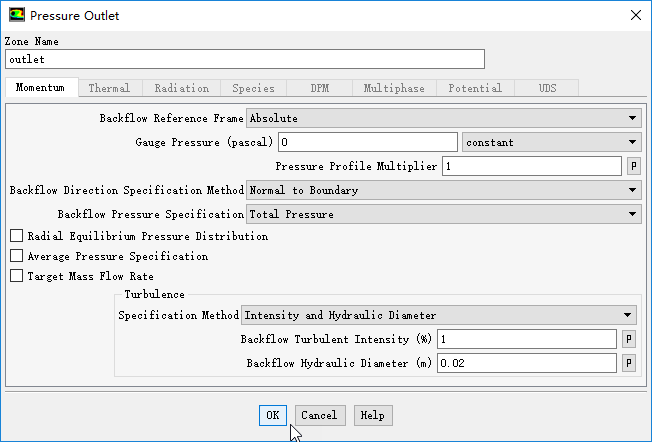Switch to the Thermal tab

(109, 88)
